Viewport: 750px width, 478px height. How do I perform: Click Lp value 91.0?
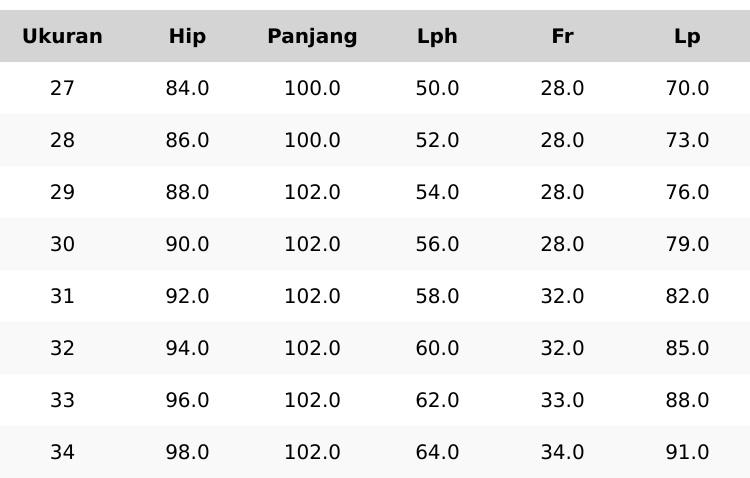click(687, 453)
